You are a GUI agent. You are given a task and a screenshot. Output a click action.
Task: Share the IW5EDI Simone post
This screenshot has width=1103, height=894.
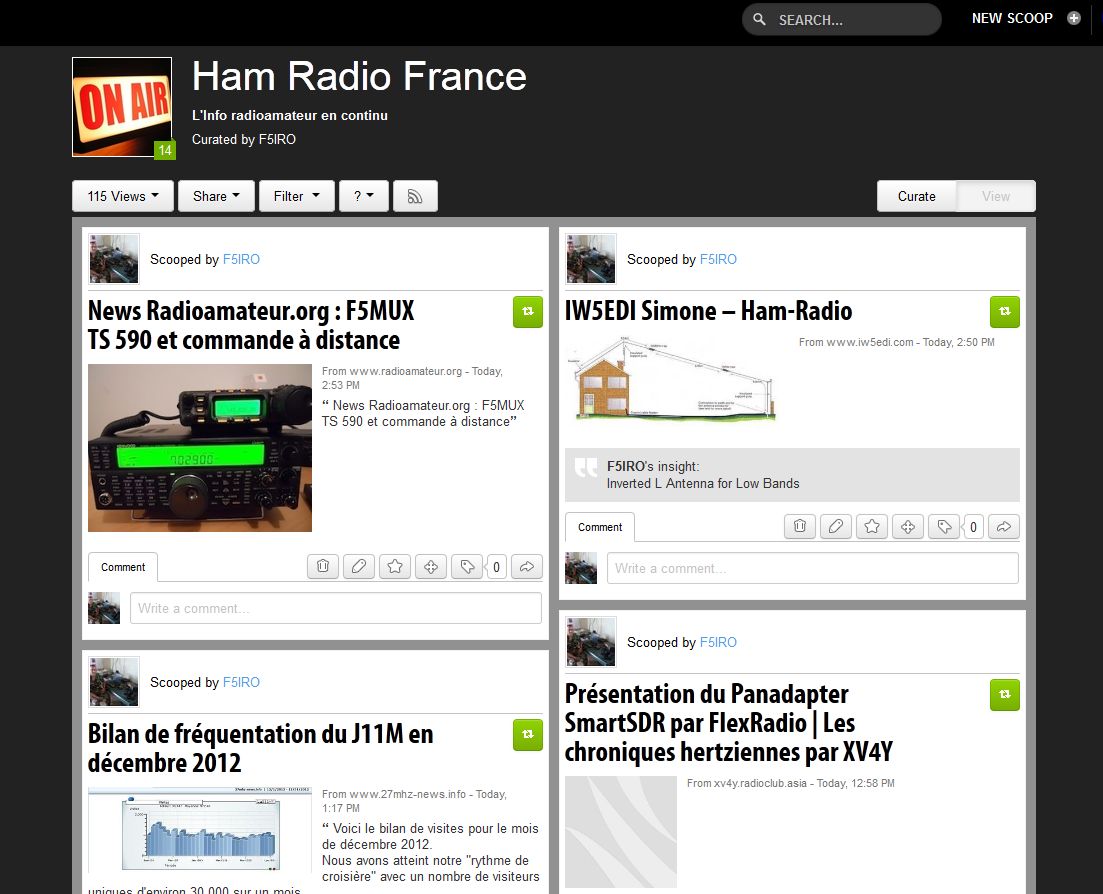pos(1004,527)
